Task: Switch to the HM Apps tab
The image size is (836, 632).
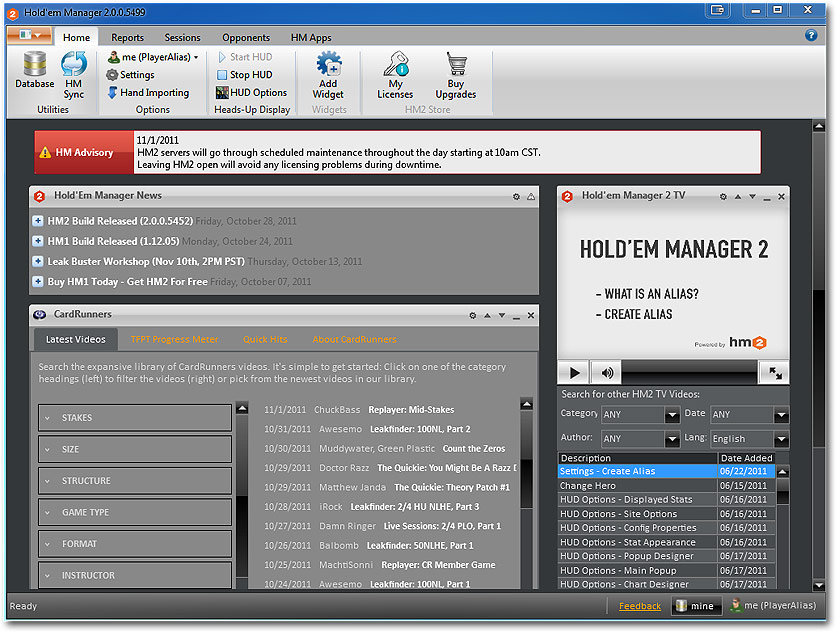Action: pyautogui.click(x=311, y=37)
